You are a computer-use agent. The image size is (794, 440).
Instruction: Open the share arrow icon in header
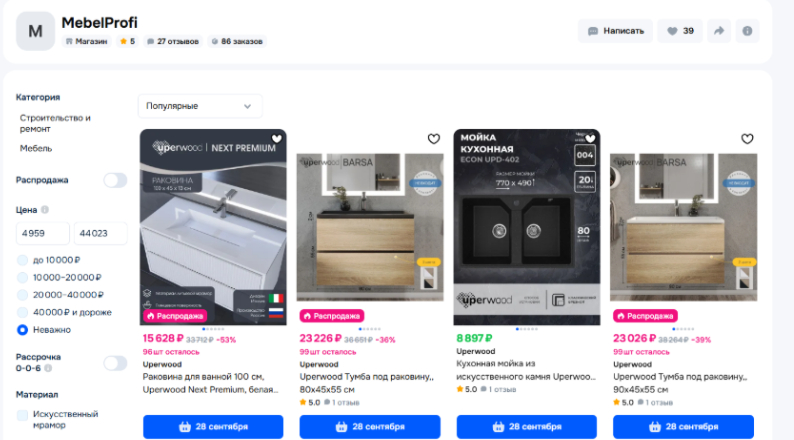pyautogui.click(x=719, y=31)
